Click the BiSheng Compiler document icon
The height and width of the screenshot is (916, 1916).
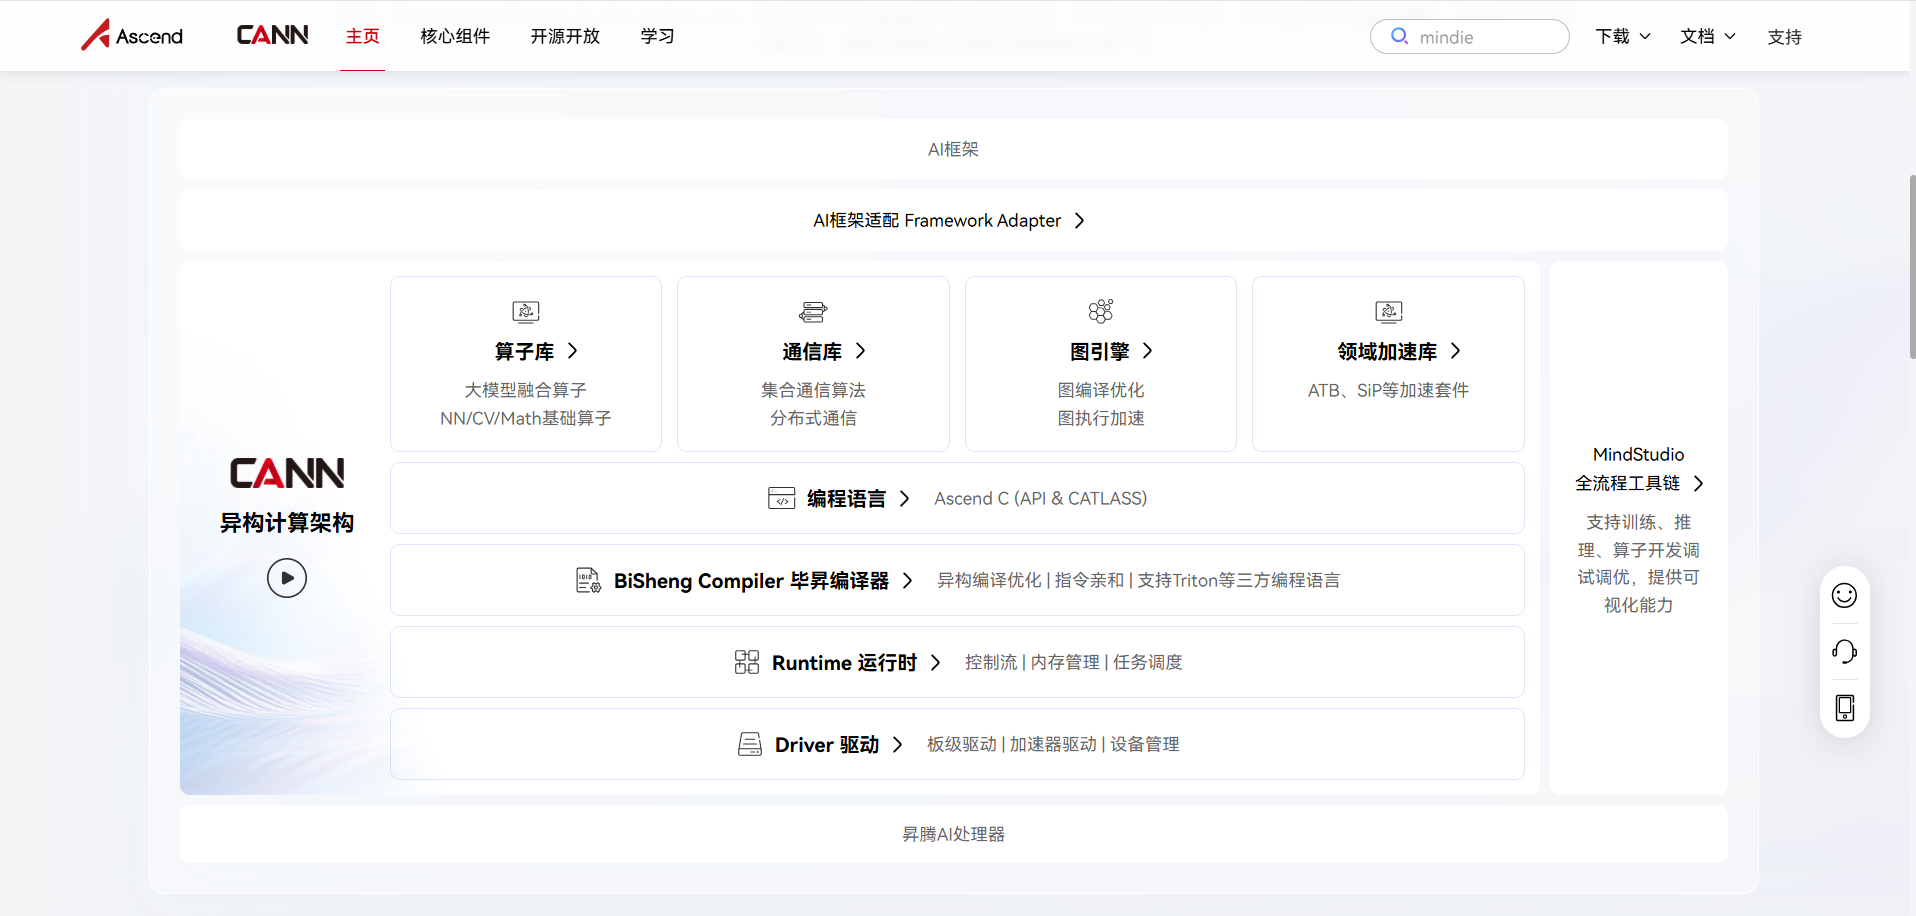(x=588, y=580)
